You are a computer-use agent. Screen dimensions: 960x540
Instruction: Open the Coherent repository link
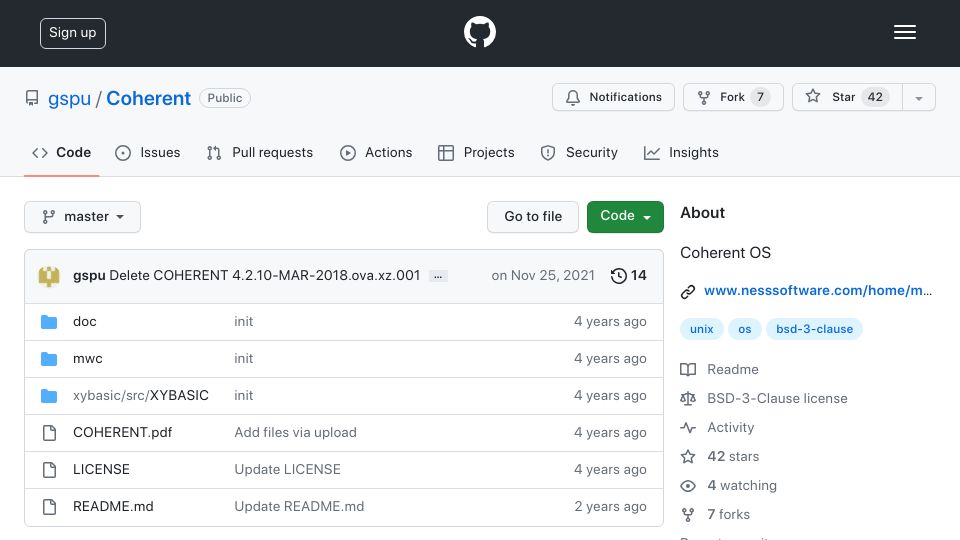(x=149, y=99)
